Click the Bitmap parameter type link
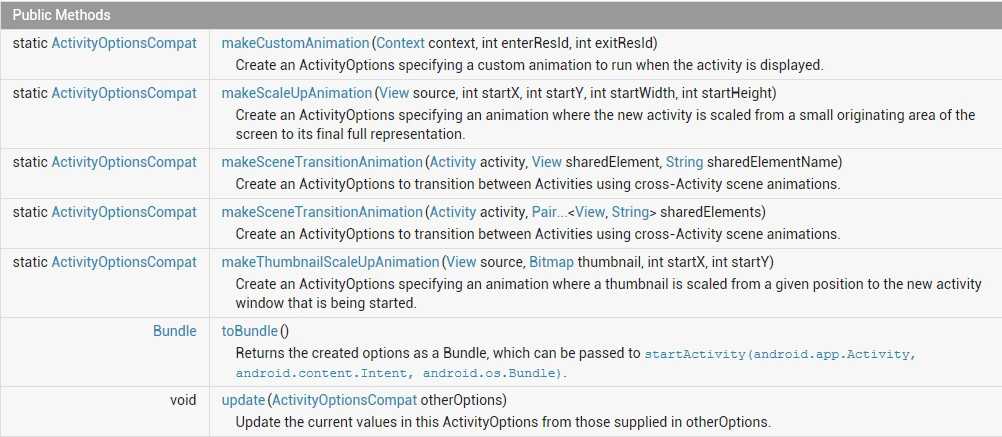1002x437 pixels. (551, 262)
